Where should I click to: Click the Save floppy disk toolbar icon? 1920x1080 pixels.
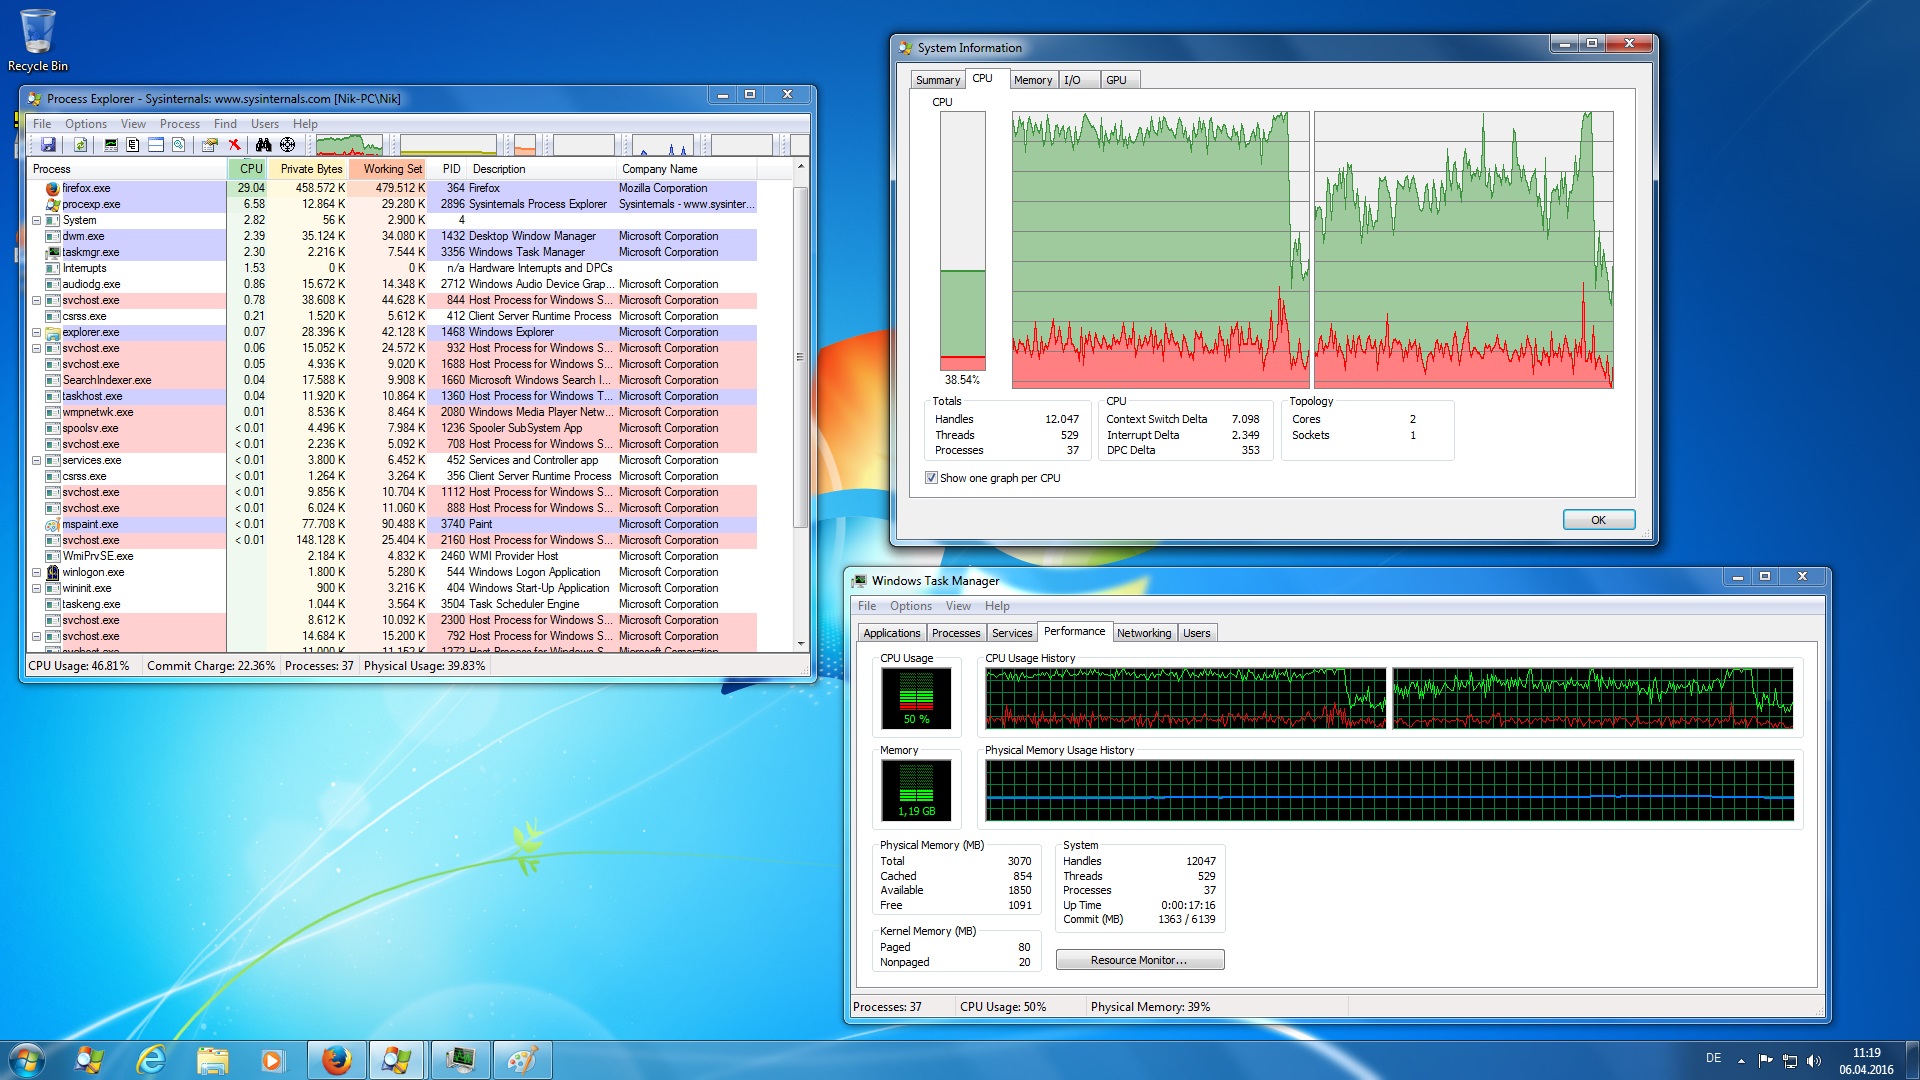48,145
